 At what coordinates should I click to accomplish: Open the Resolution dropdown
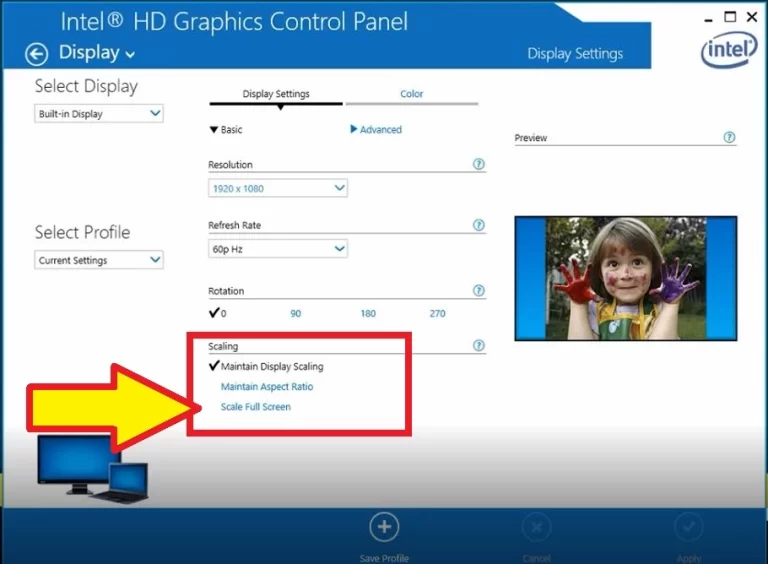pos(277,188)
